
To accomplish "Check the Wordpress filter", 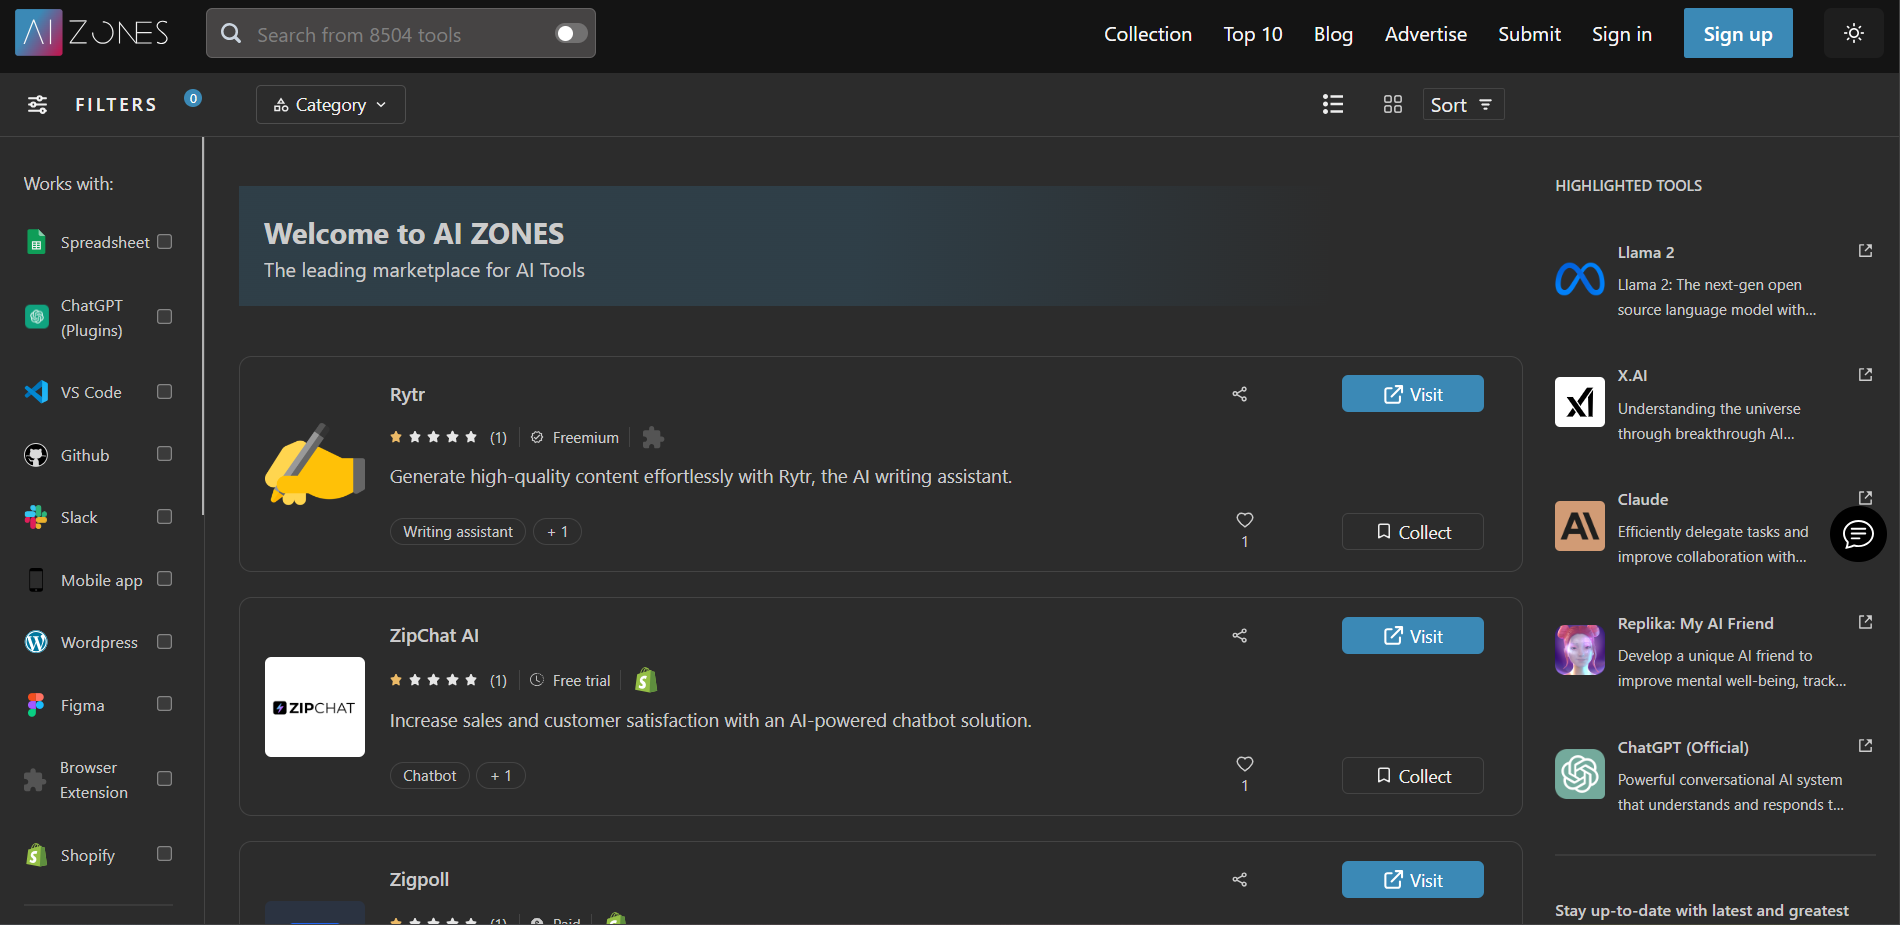I will click(165, 642).
